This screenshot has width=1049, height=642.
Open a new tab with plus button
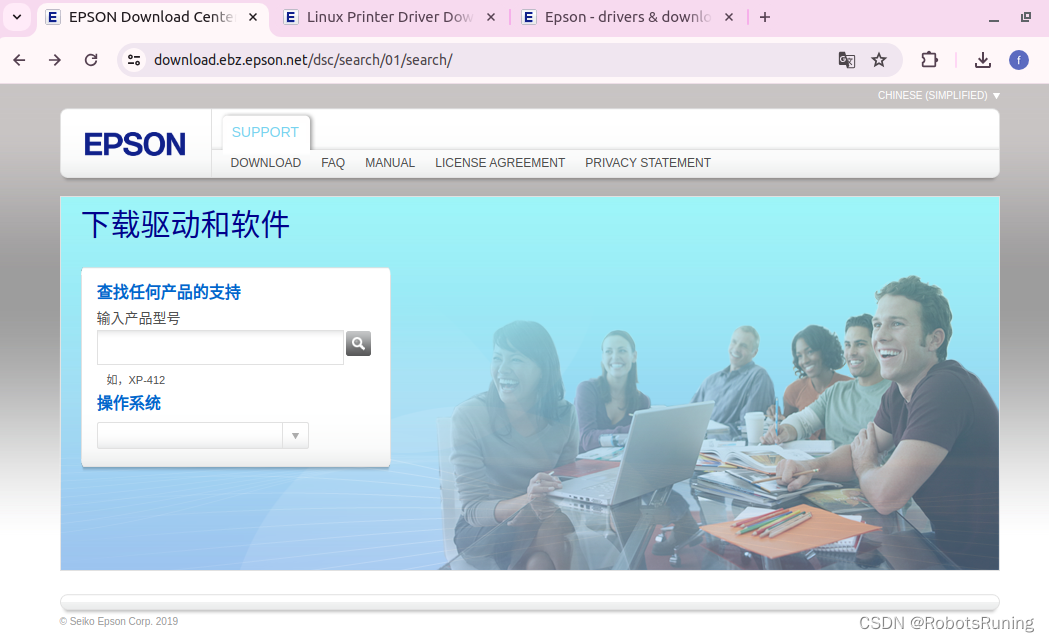765,17
